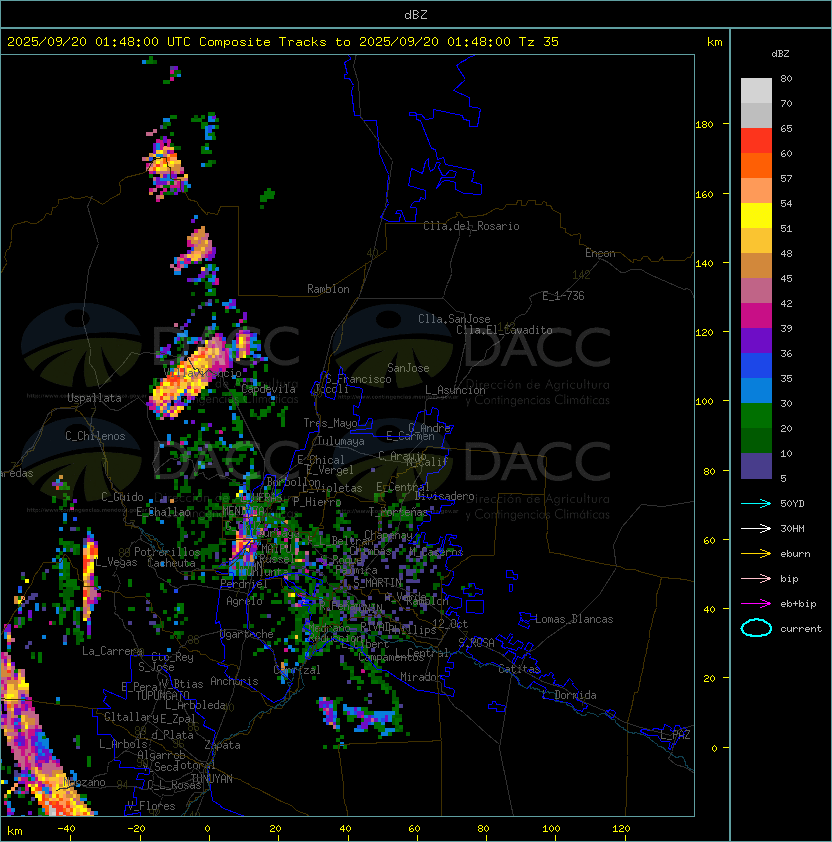The height and width of the screenshot is (842, 832).
Task: Click the TUNUYAN place label
Action: click(212, 779)
